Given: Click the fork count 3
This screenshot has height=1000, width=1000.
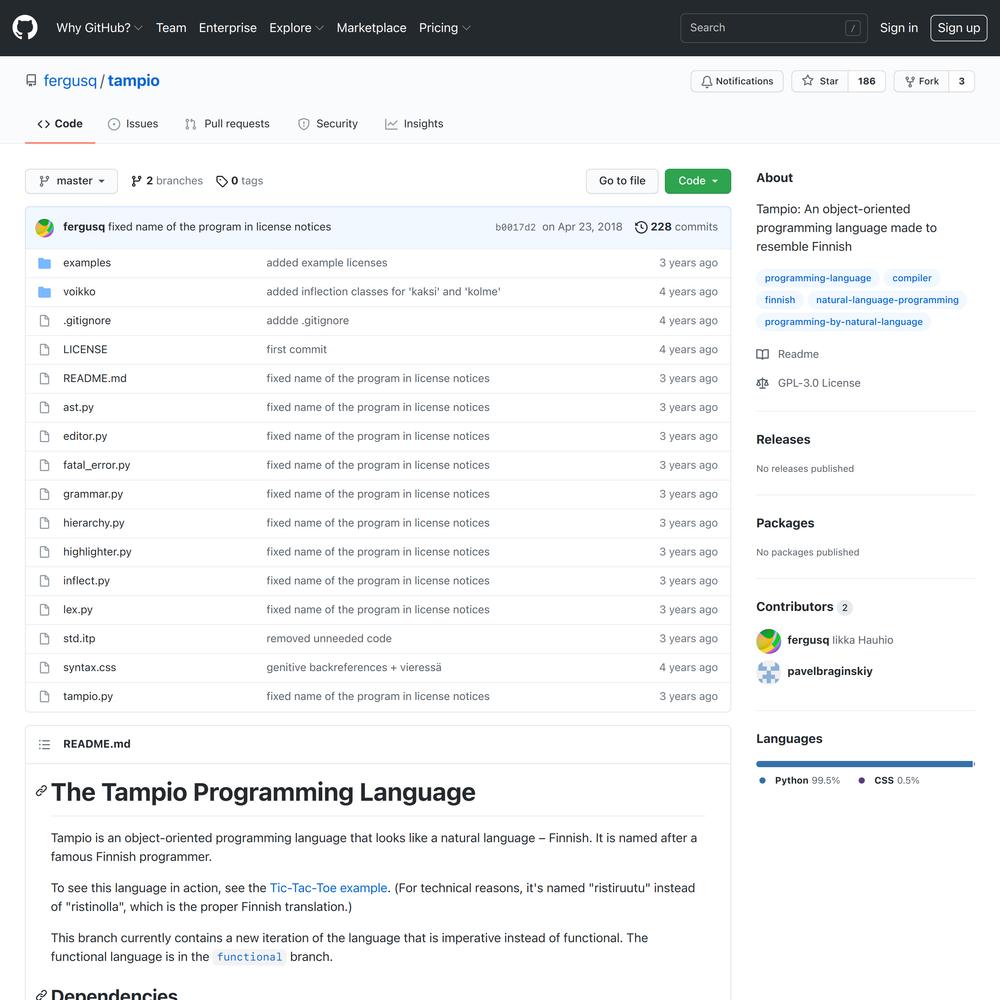Looking at the screenshot, I should tap(961, 81).
